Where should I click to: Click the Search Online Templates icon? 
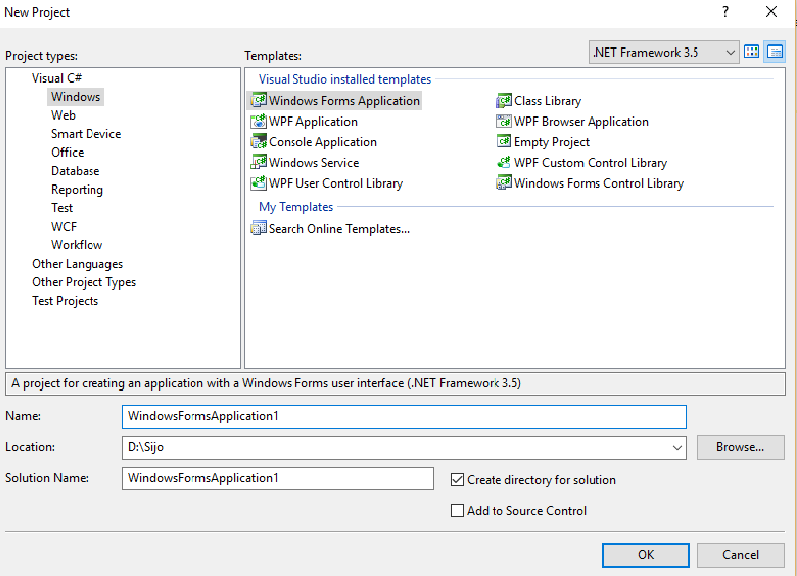point(259,229)
